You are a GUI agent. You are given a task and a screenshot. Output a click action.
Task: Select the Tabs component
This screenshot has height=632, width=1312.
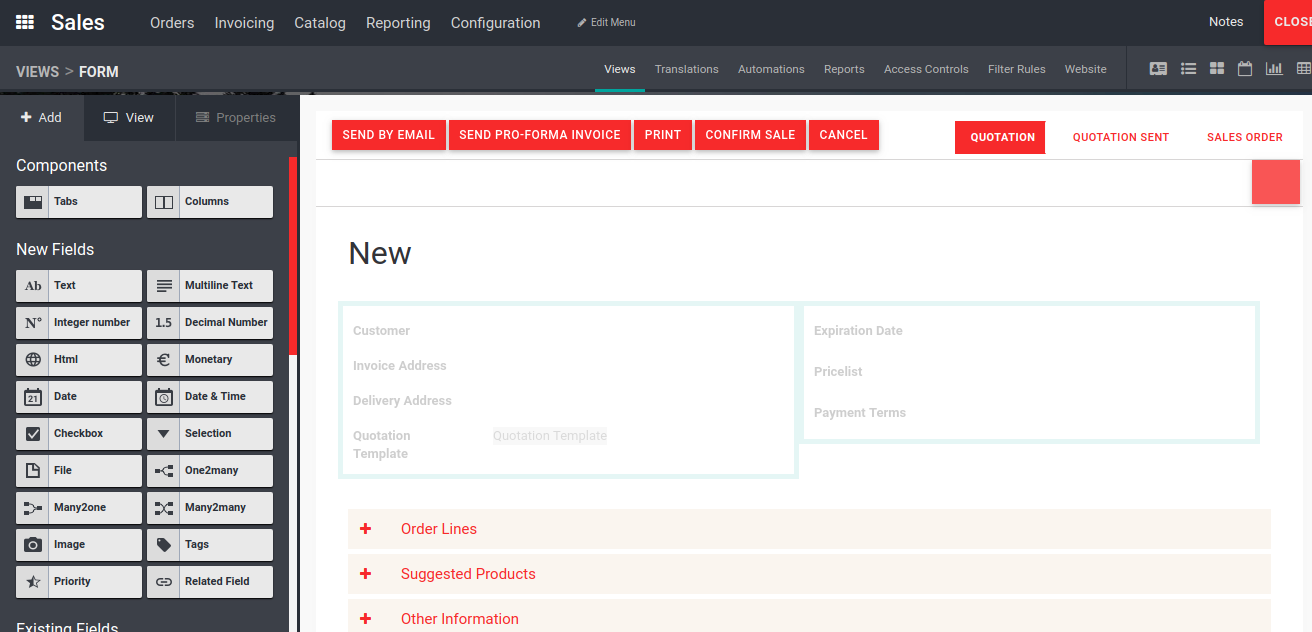point(79,202)
